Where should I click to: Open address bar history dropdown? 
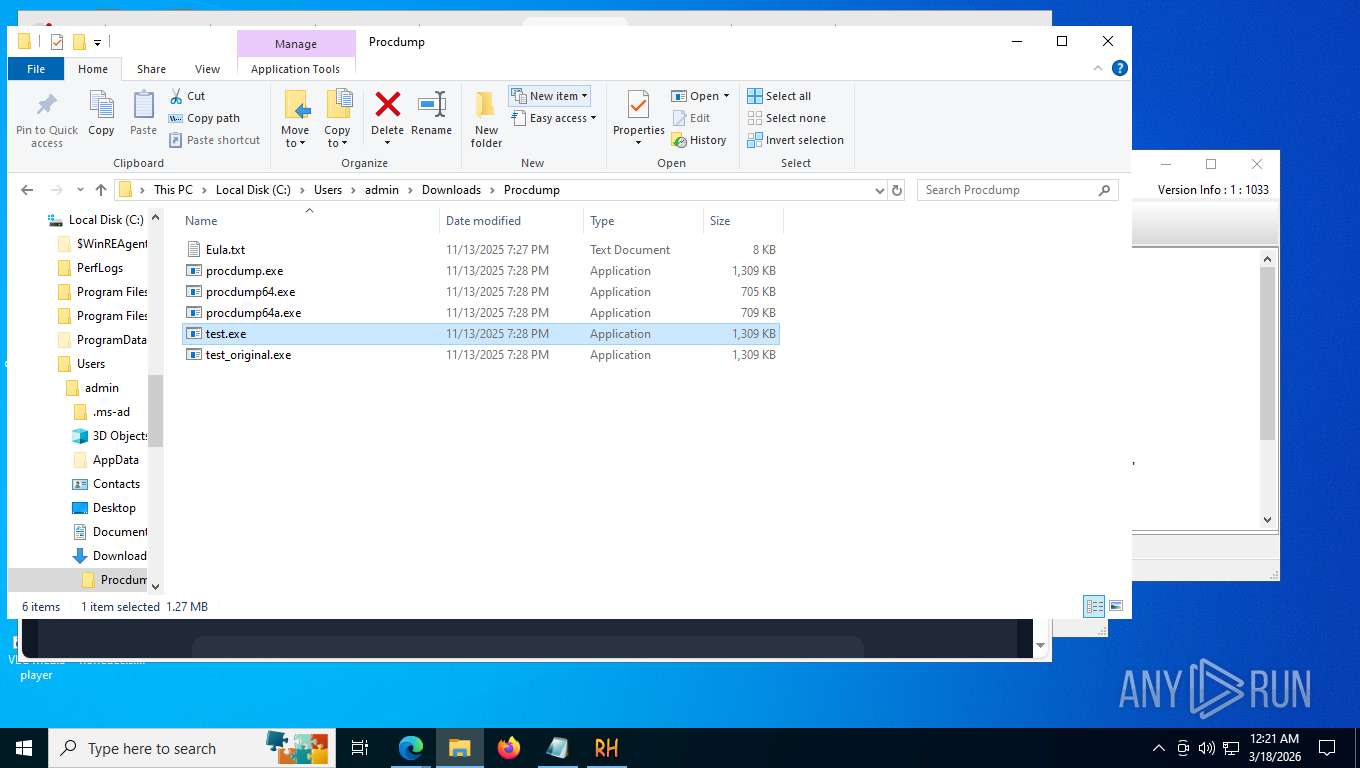pos(880,190)
